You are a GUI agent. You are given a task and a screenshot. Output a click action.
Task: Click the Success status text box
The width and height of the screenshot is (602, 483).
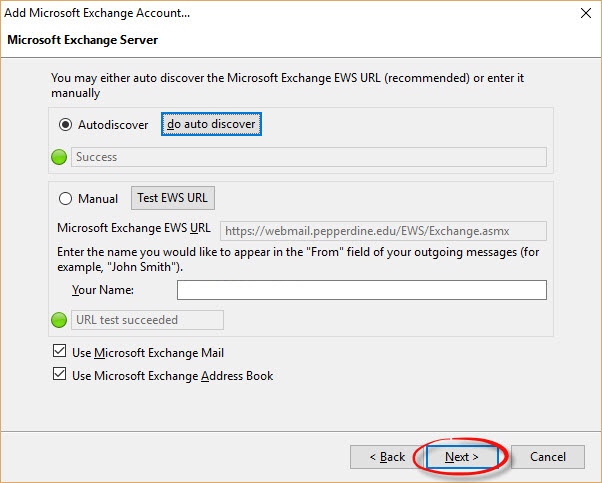point(309,157)
